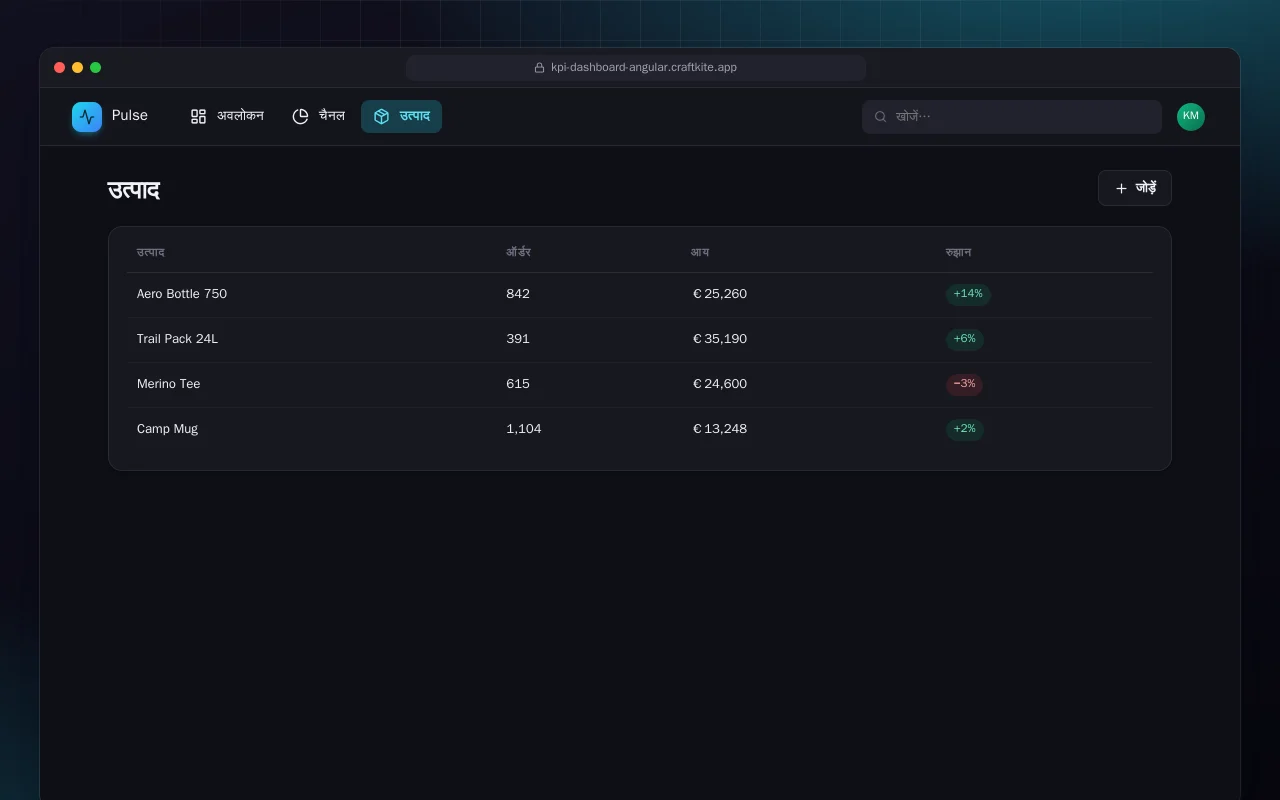This screenshot has height=800, width=1280.
Task: Sort by the ऑर्डर column header
Action: click(518, 252)
